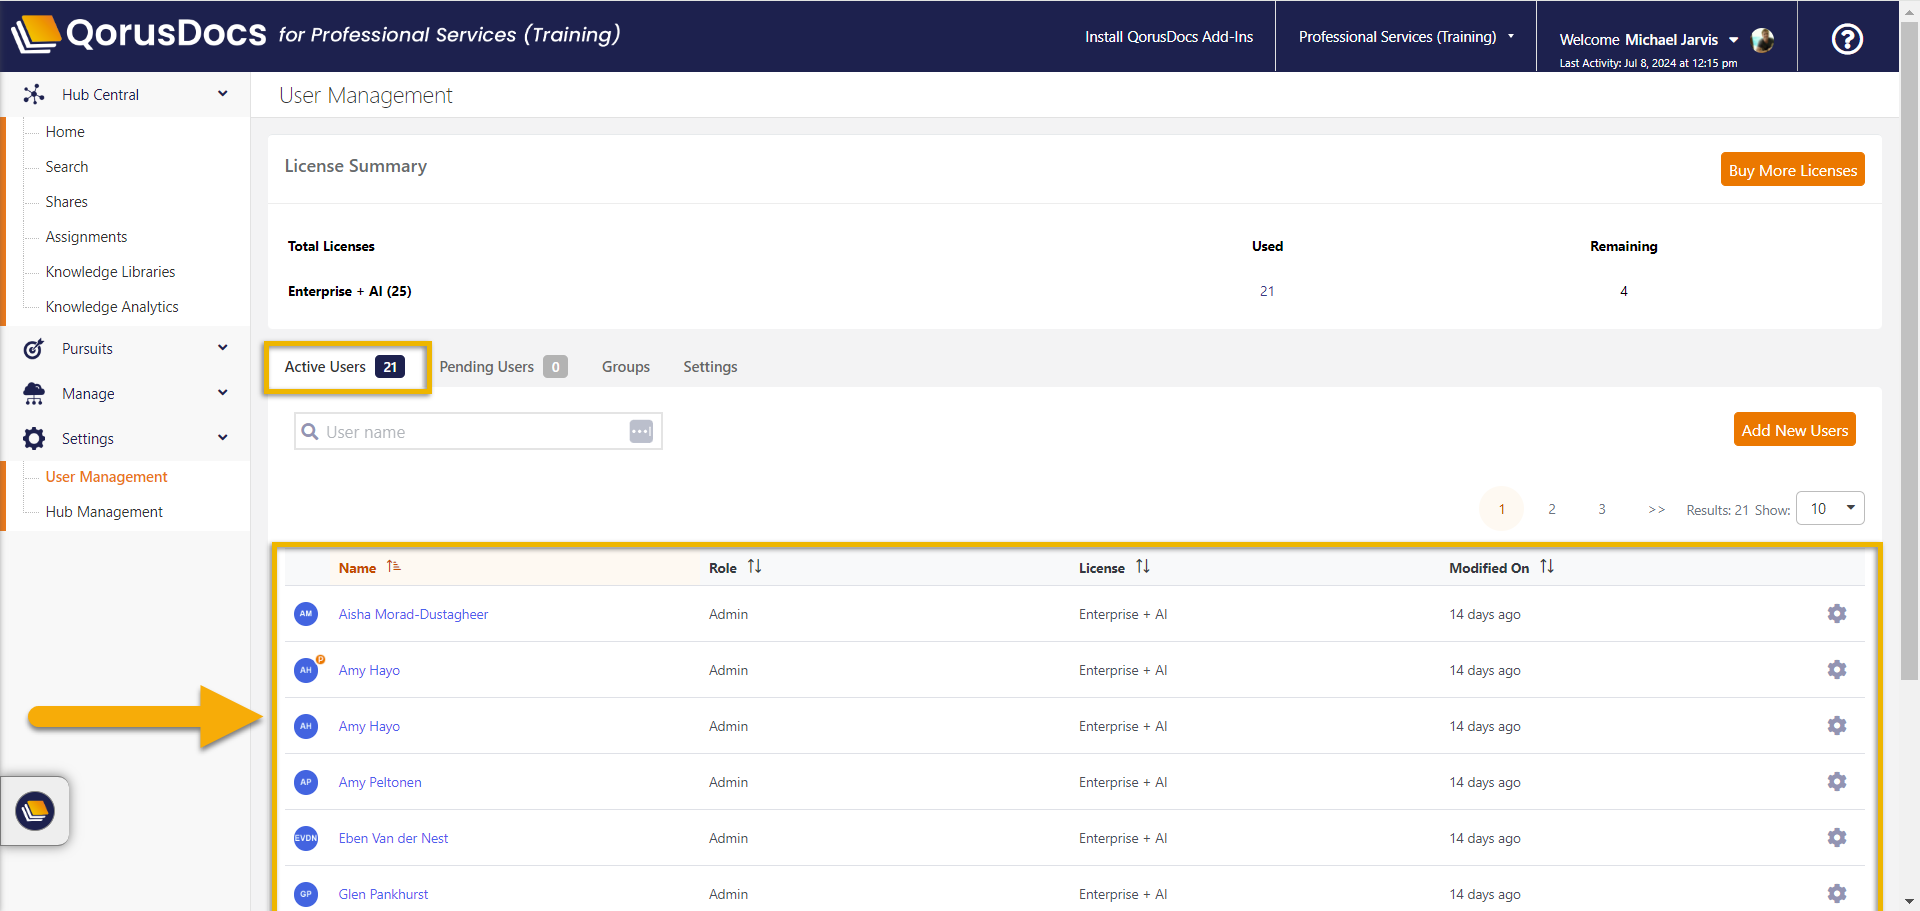Open Professional Services (Training) hub dropdown

click(x=1406, y=37)
